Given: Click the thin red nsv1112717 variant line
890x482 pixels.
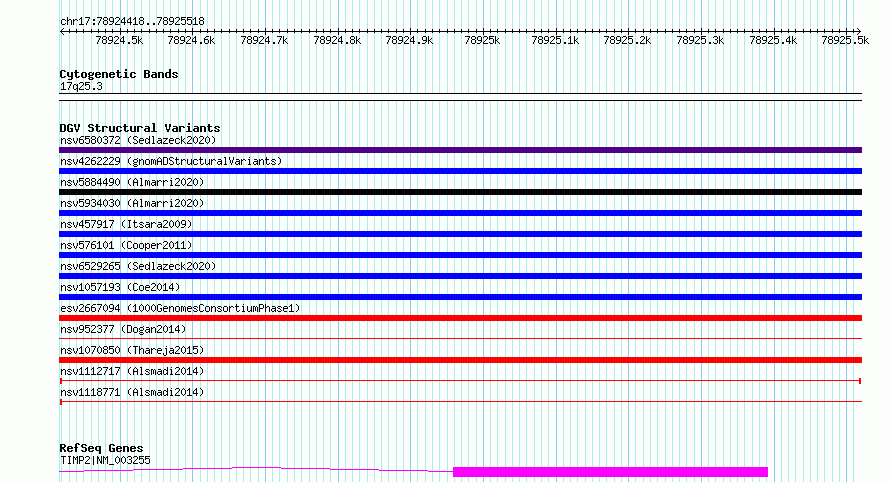Looking at the screenshot, I should click(x=460, y=381).
